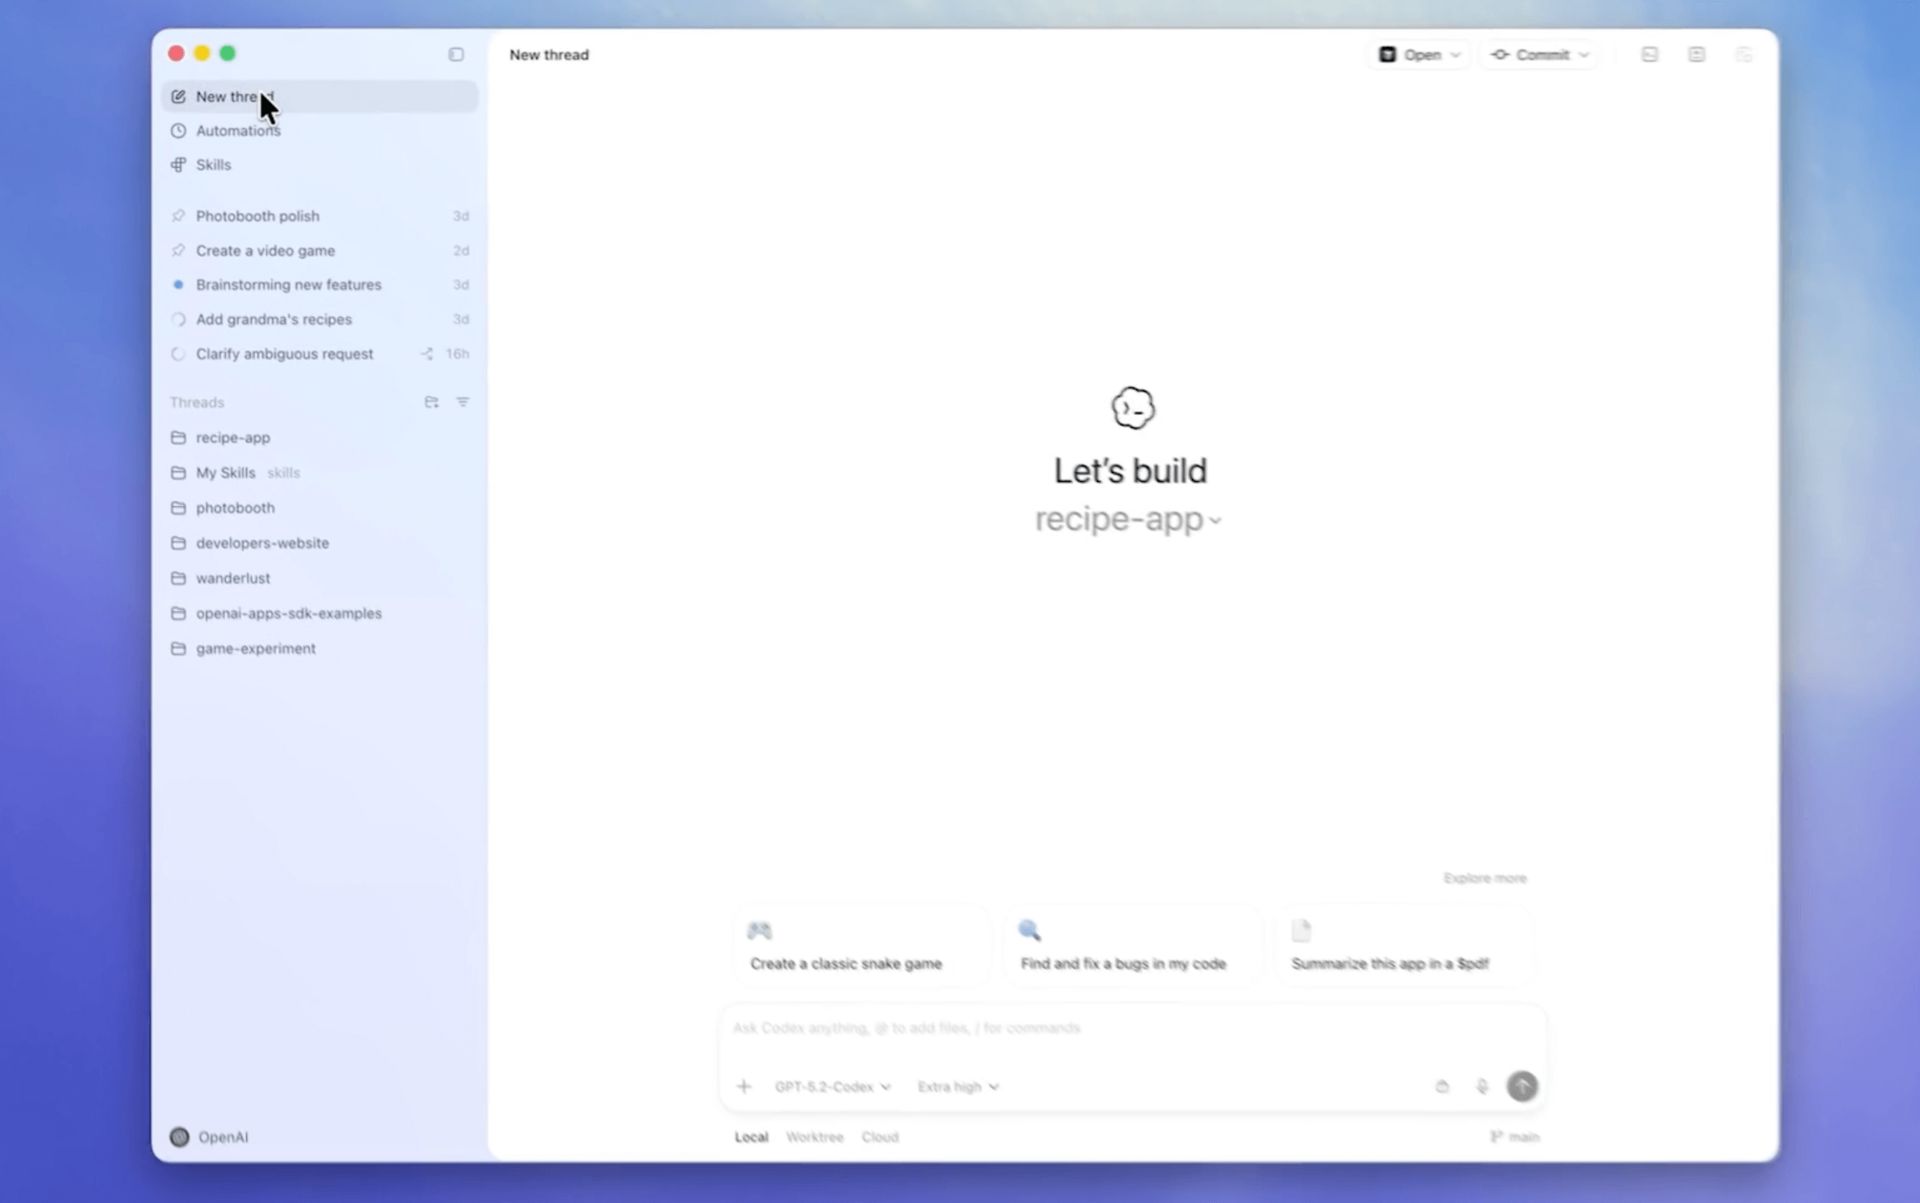This screenshot has height=1203, width=1920.
Task: Open the GPT-5.2-Codex model dropdown
Action: click(832, 1086)
